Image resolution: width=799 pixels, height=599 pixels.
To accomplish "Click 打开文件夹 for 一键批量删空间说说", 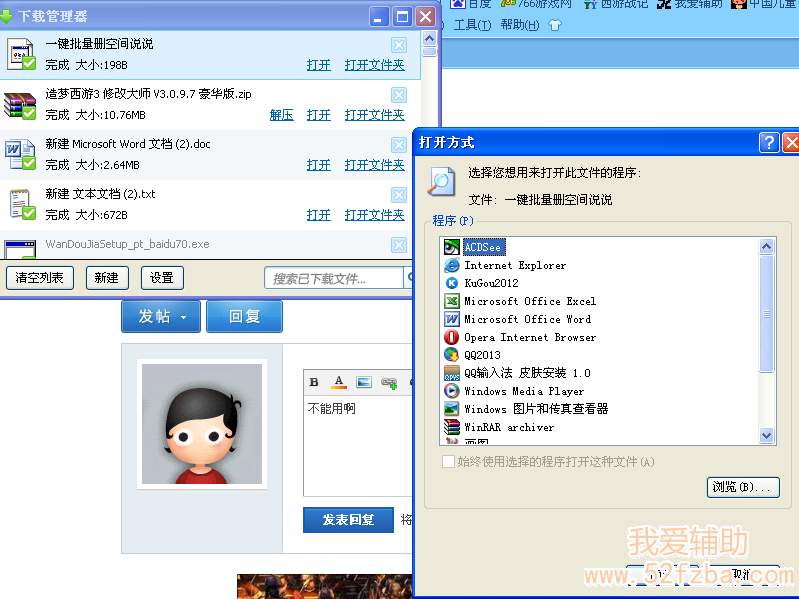I will coord(375,65).
